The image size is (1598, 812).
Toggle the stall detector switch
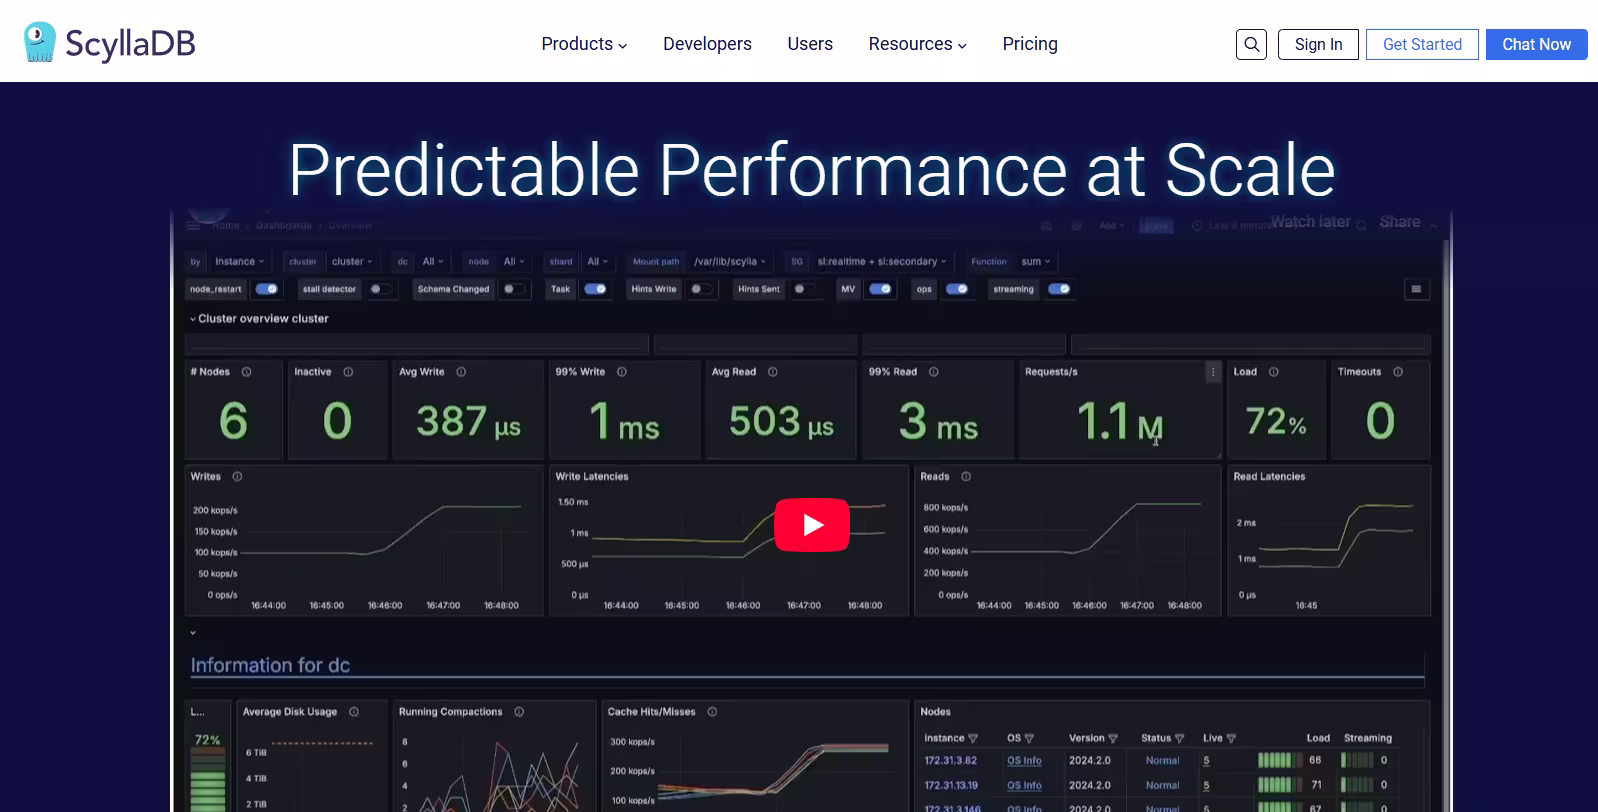pos(380,289)
